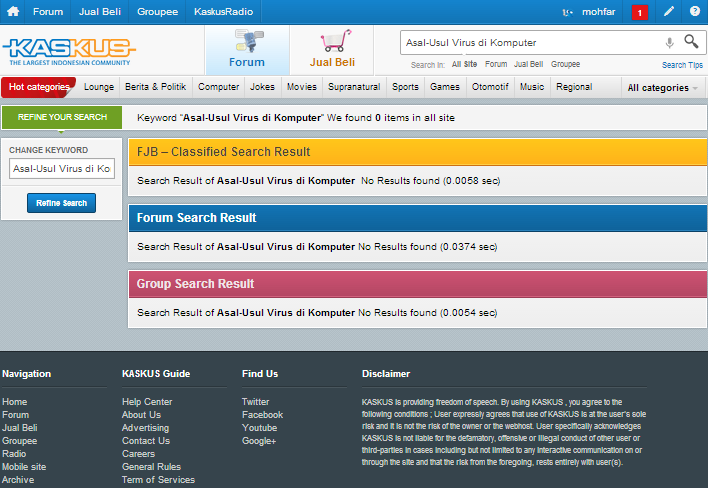
Task: Open the Help Center link
Action: [x=147, y=402]
